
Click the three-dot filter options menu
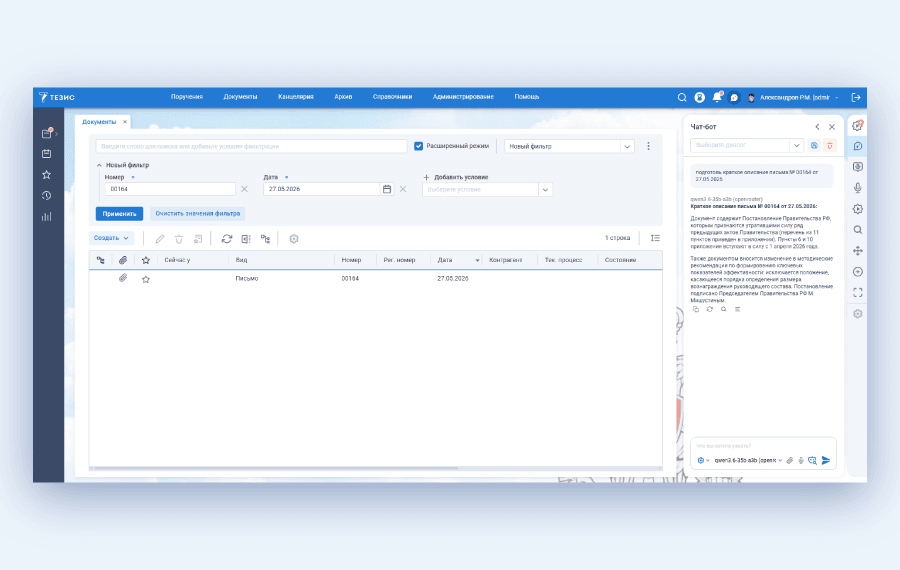[x=649, y=146]
